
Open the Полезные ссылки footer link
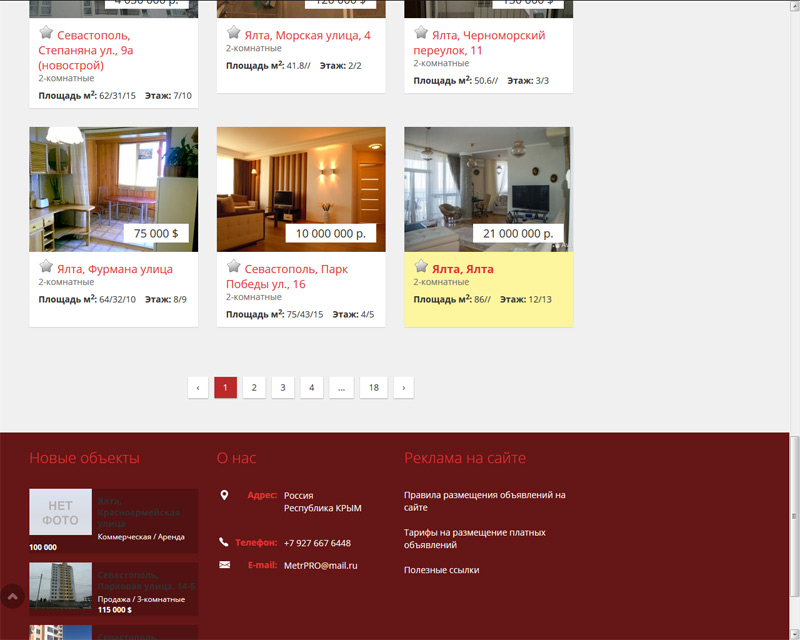(441, 570)
